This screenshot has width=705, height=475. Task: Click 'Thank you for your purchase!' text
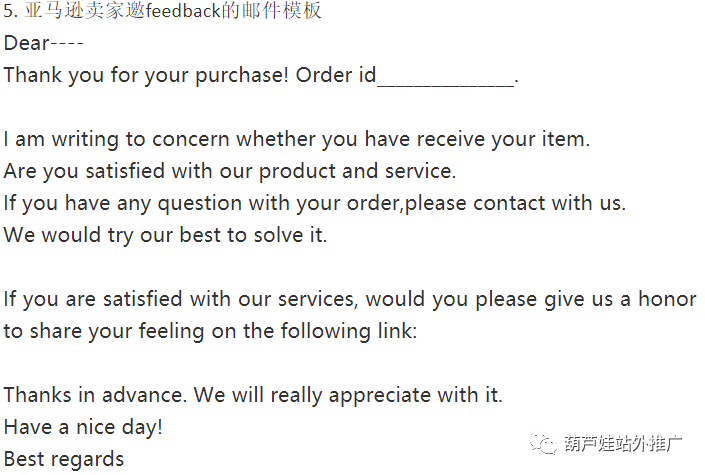(x=146, y=75)
